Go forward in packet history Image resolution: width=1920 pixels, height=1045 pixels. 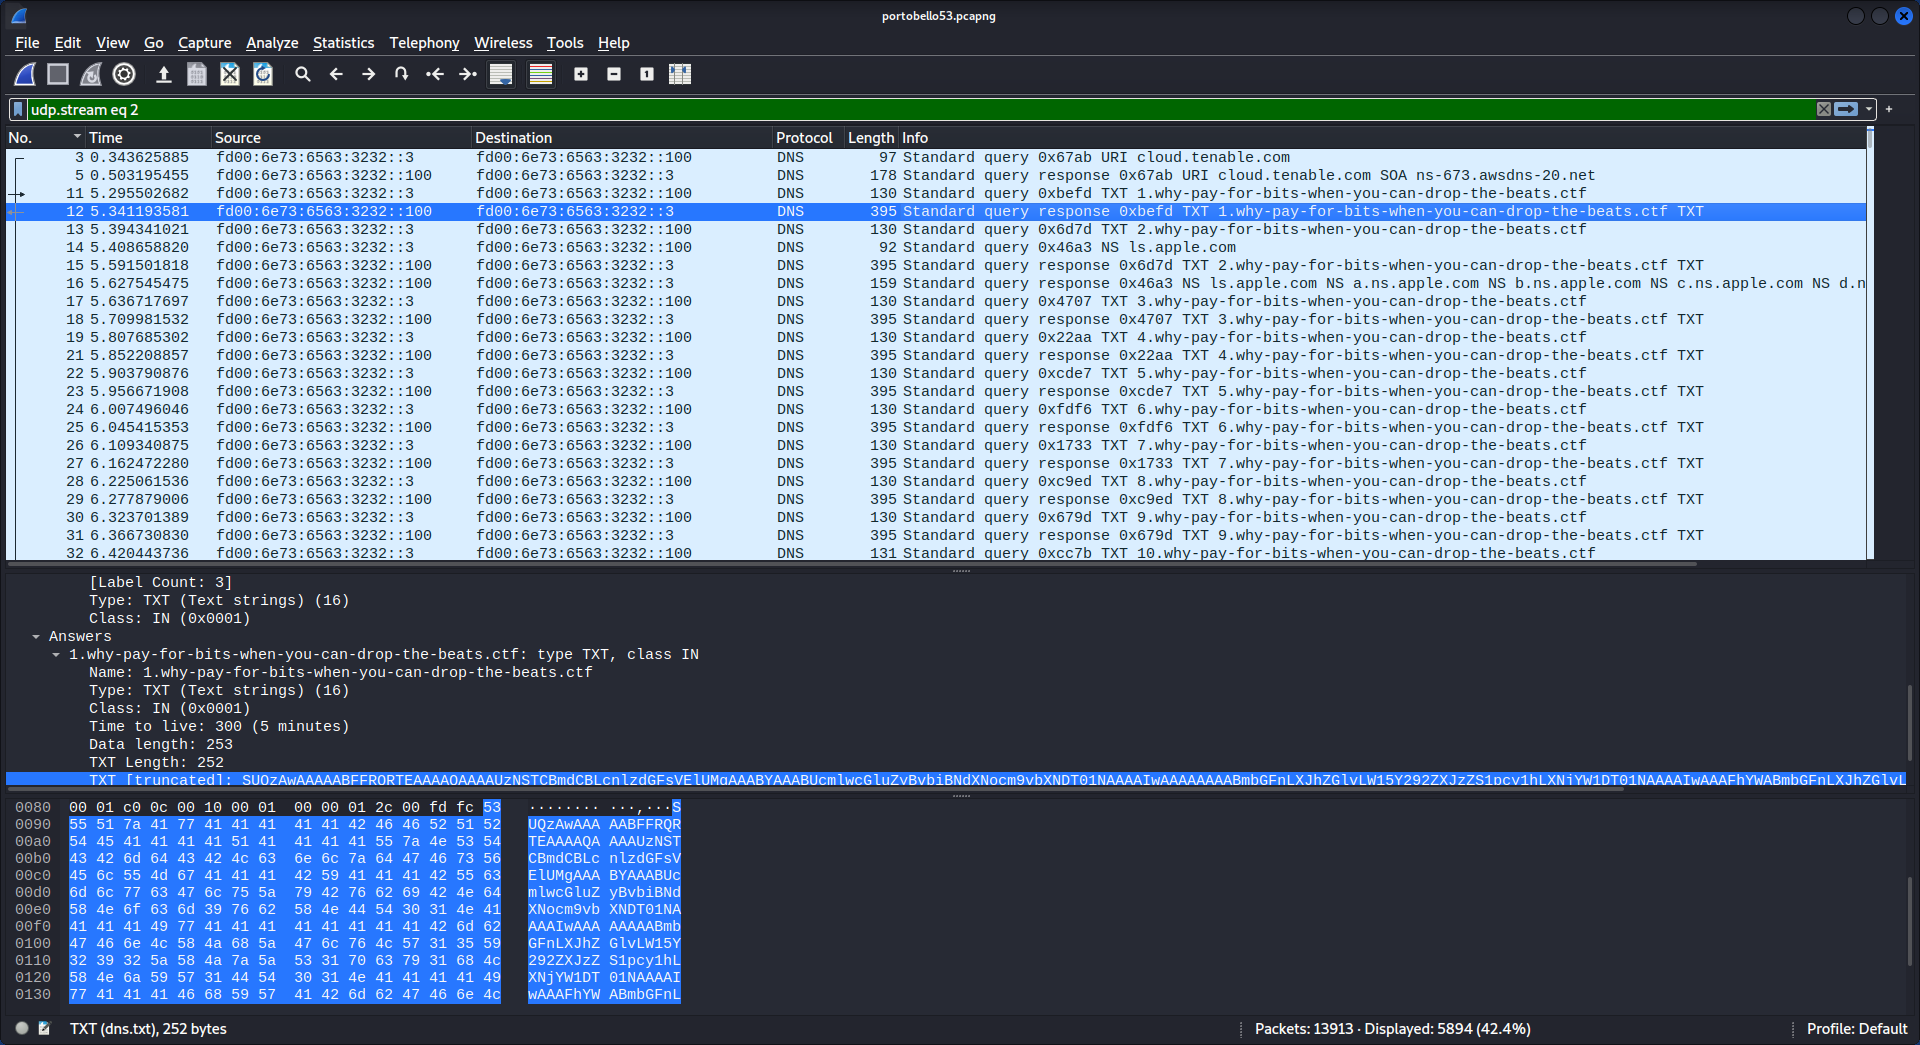pyautogui.click(x=369, y=74)
